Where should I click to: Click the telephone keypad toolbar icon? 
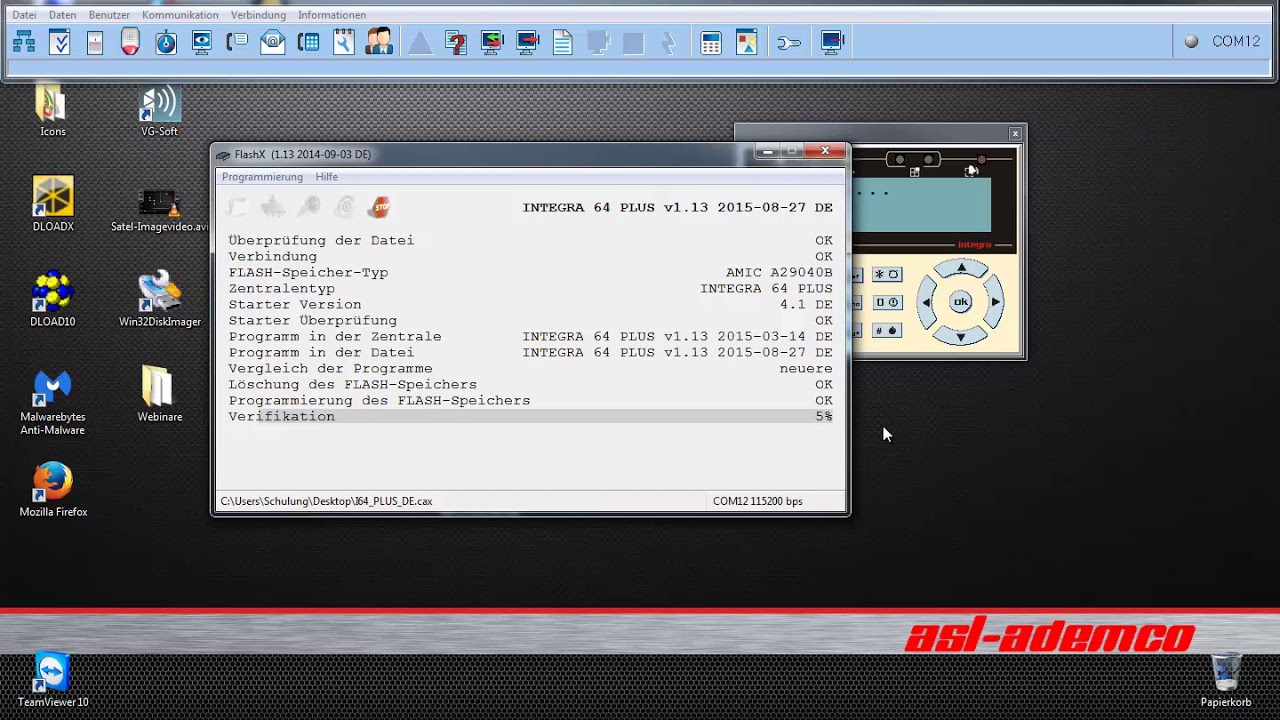(309, 42)
